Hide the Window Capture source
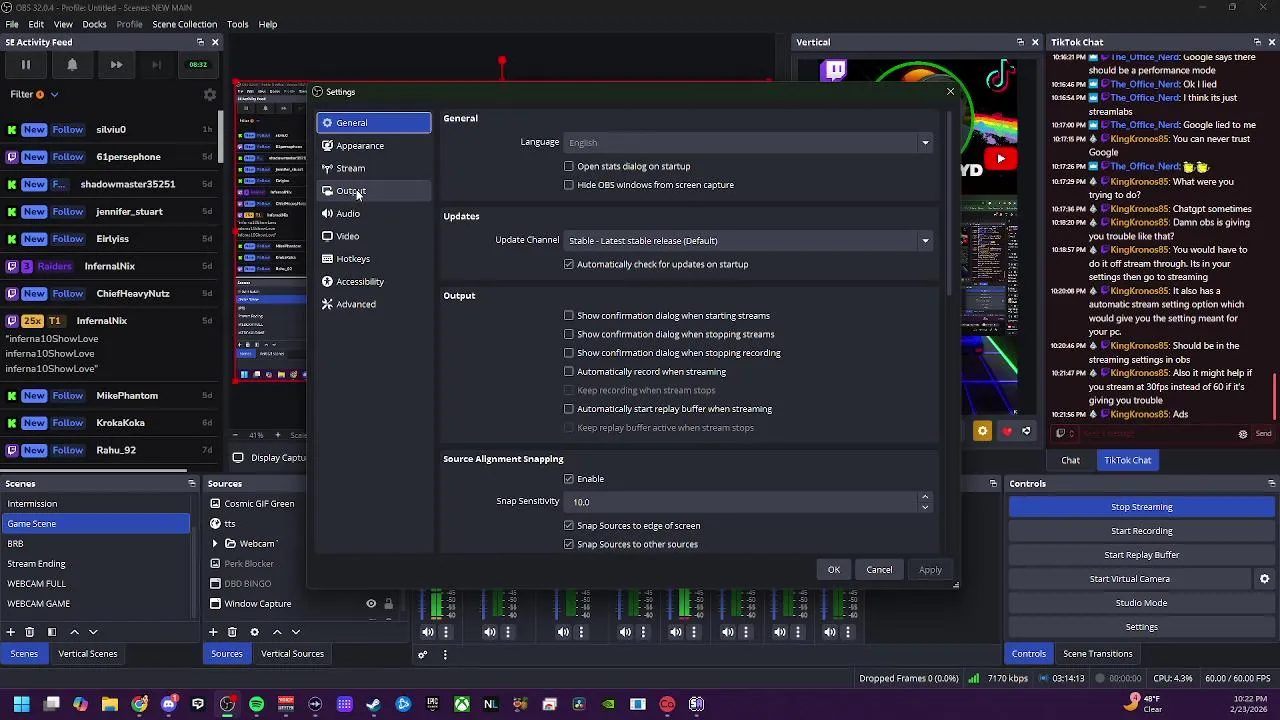The width and height of the screenshot is (1280, 720). 371,604
